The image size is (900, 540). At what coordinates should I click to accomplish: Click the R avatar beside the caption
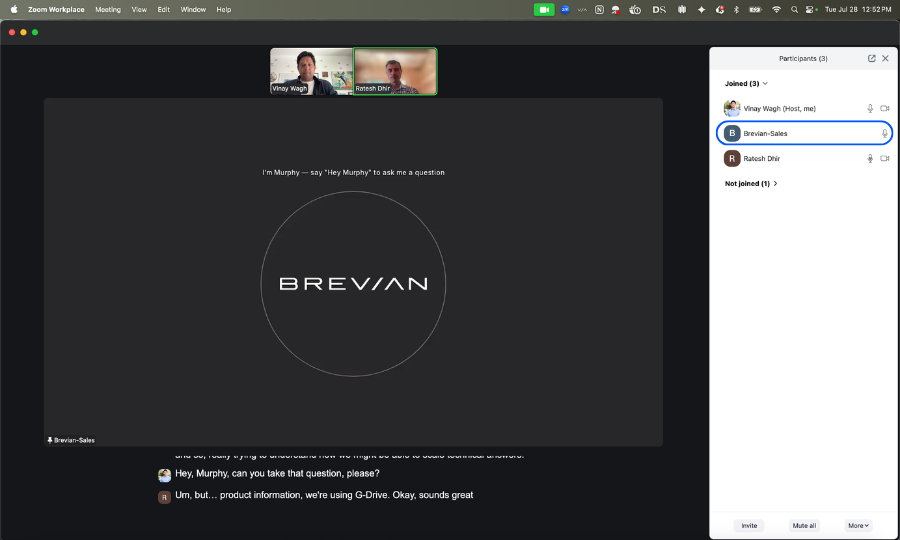click(164, 497)
